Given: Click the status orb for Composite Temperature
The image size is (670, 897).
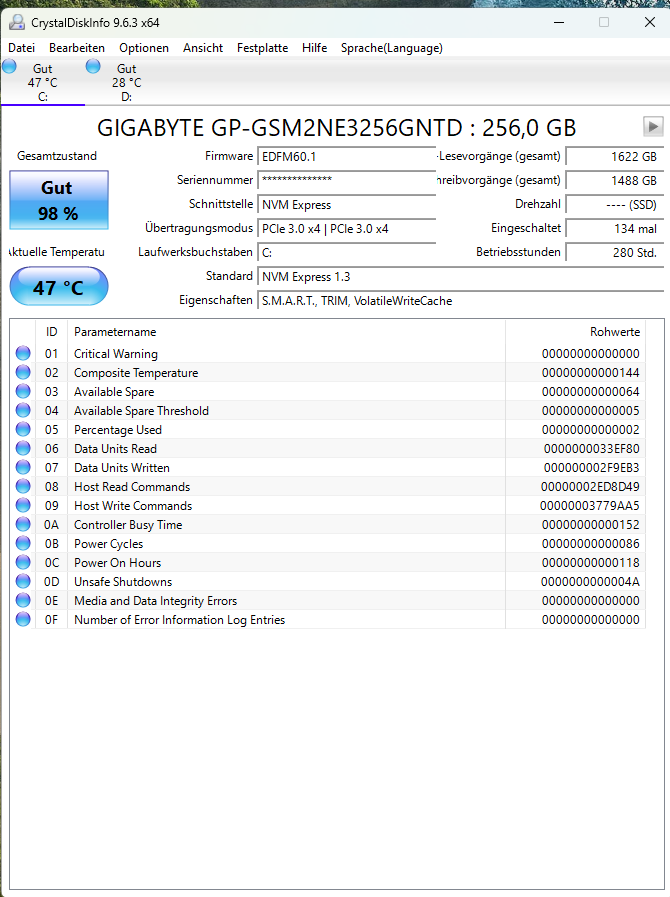Looking at the screenshot, I should [23, 372].
